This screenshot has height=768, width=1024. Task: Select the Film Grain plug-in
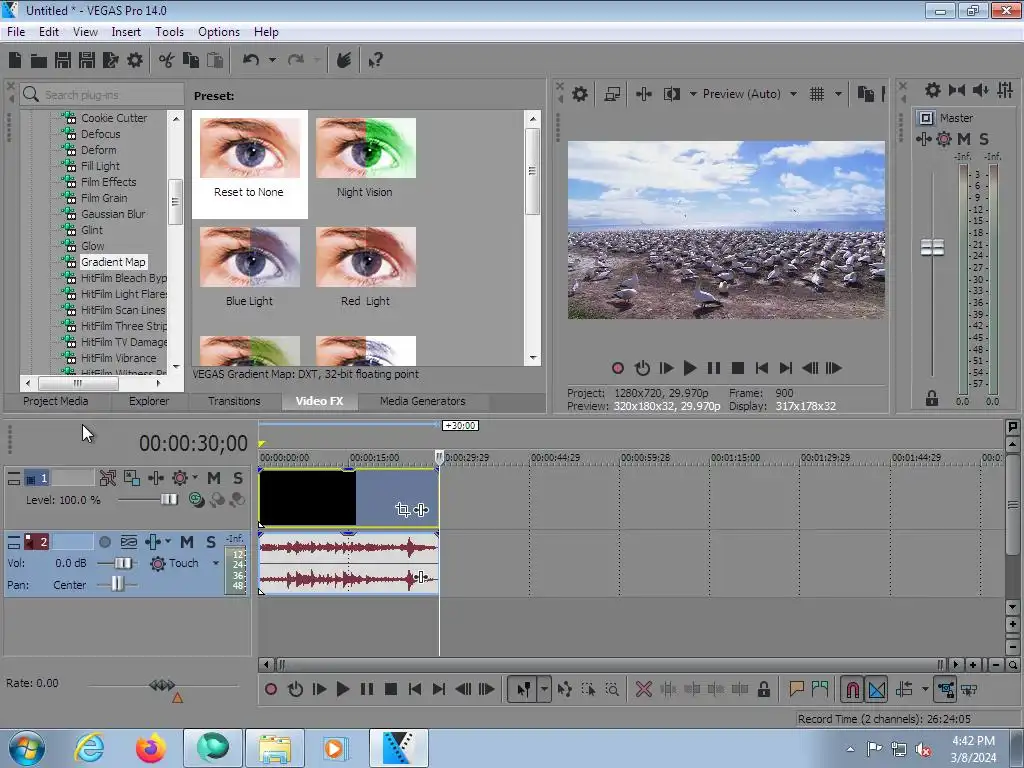[104, 198]
